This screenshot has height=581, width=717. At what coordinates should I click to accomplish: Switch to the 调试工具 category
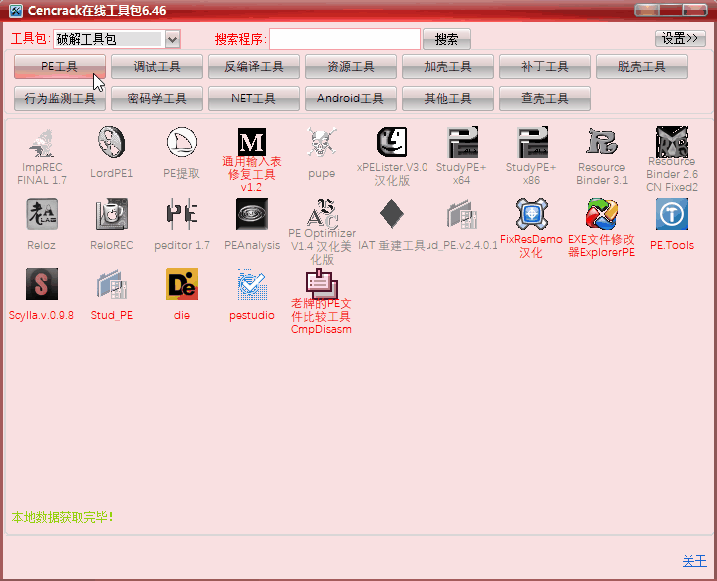click(157, 67)
